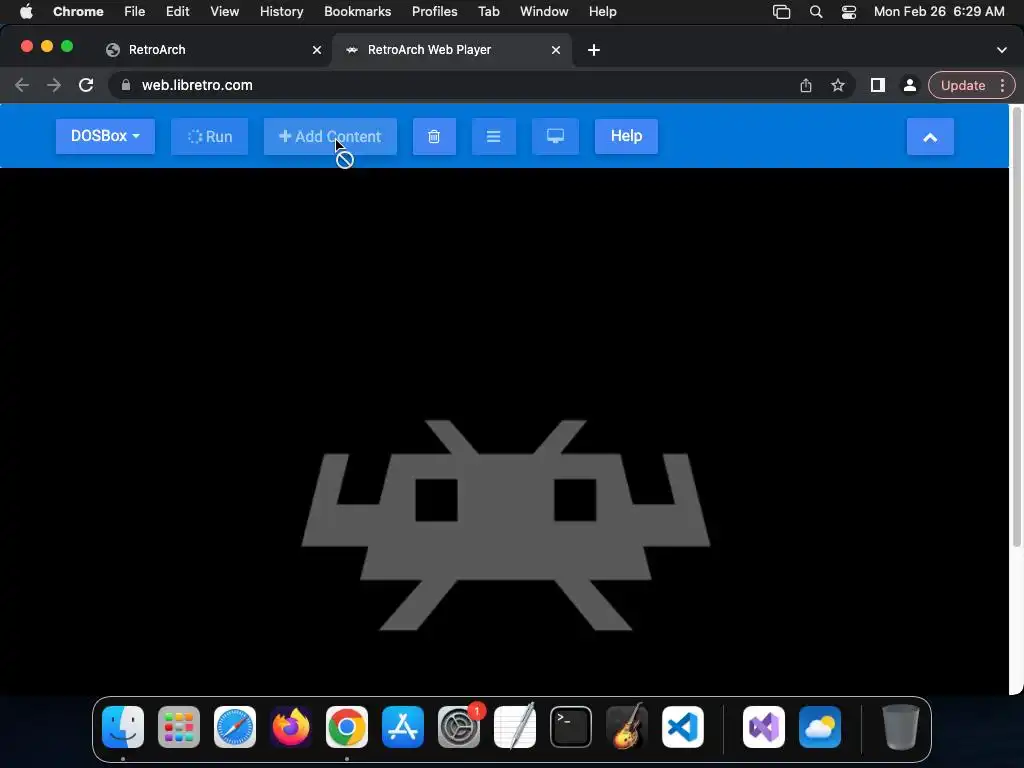
Task: Open the Tab menu
Action: coord(488,12)
